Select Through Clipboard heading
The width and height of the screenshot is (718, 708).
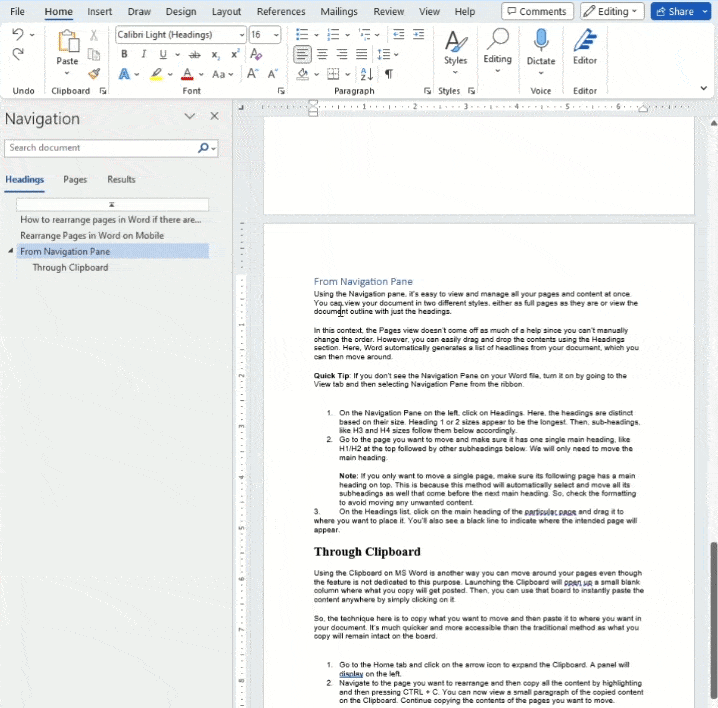pos(71,267)
